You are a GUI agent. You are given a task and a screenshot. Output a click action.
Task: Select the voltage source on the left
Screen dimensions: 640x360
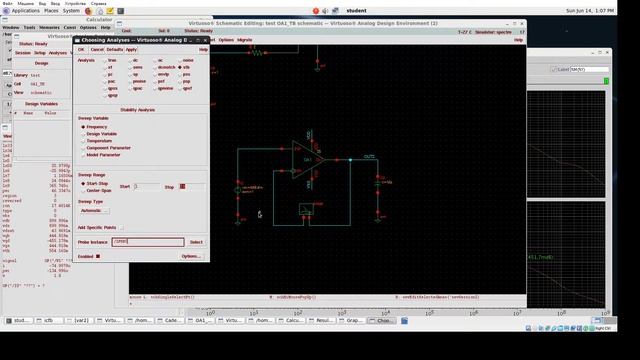238,190
